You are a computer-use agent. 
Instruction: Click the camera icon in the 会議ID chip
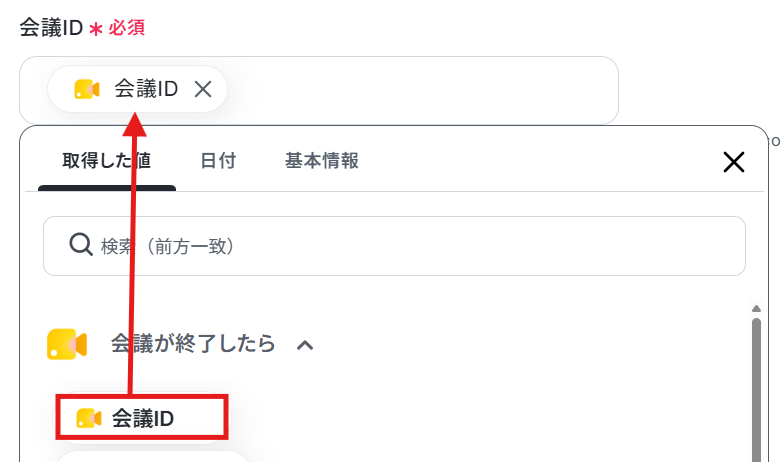(x=87, y=89)
